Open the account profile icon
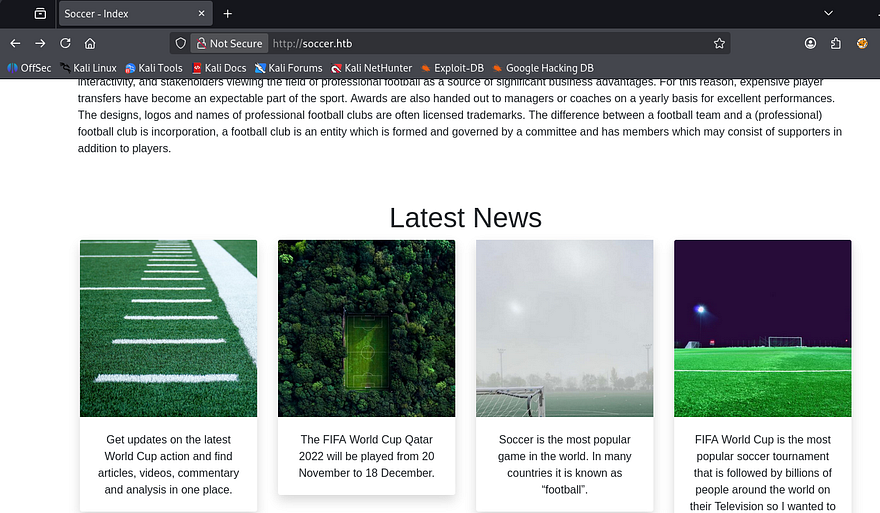The width and height of the screenshot is (880, 513). click(x=810, y=44)
